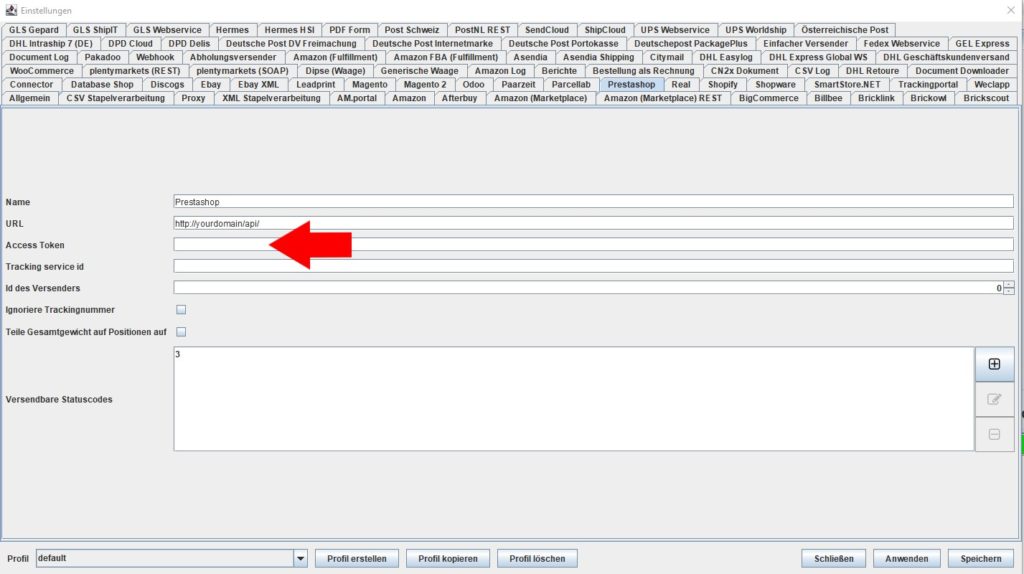Switch to the Shopware tab
This screenshot has height=574, width=1024.
point(775,84)
